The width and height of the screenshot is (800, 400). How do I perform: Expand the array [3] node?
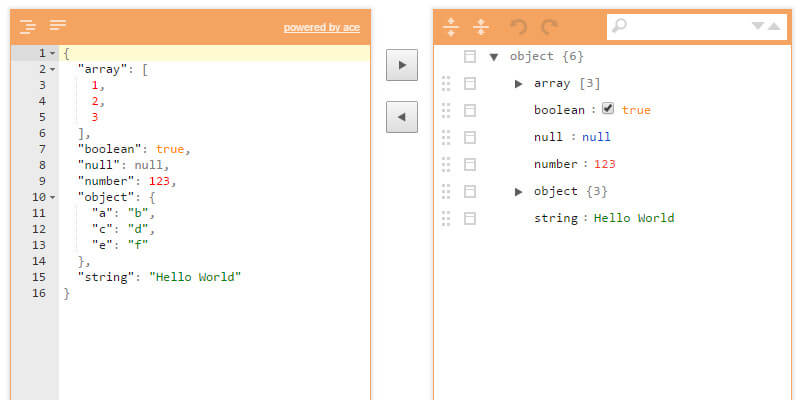518,84
